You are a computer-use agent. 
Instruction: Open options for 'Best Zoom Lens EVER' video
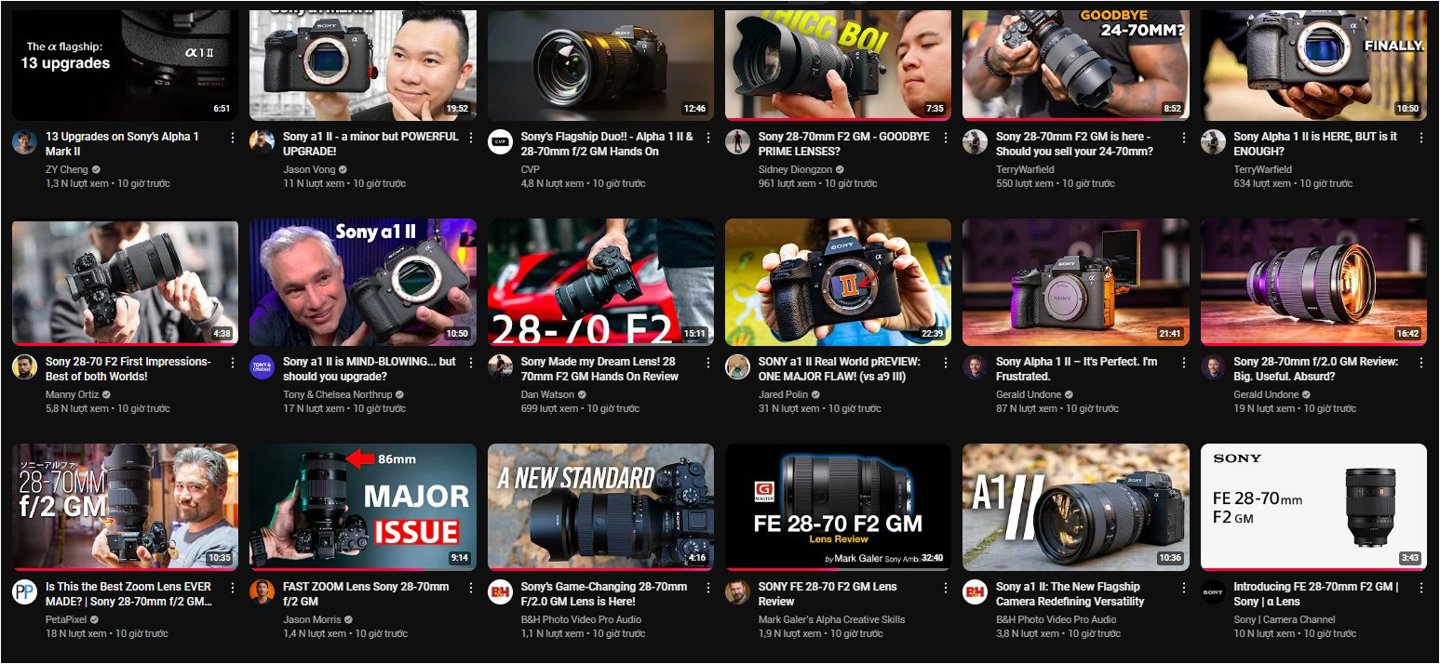point(232,587)
